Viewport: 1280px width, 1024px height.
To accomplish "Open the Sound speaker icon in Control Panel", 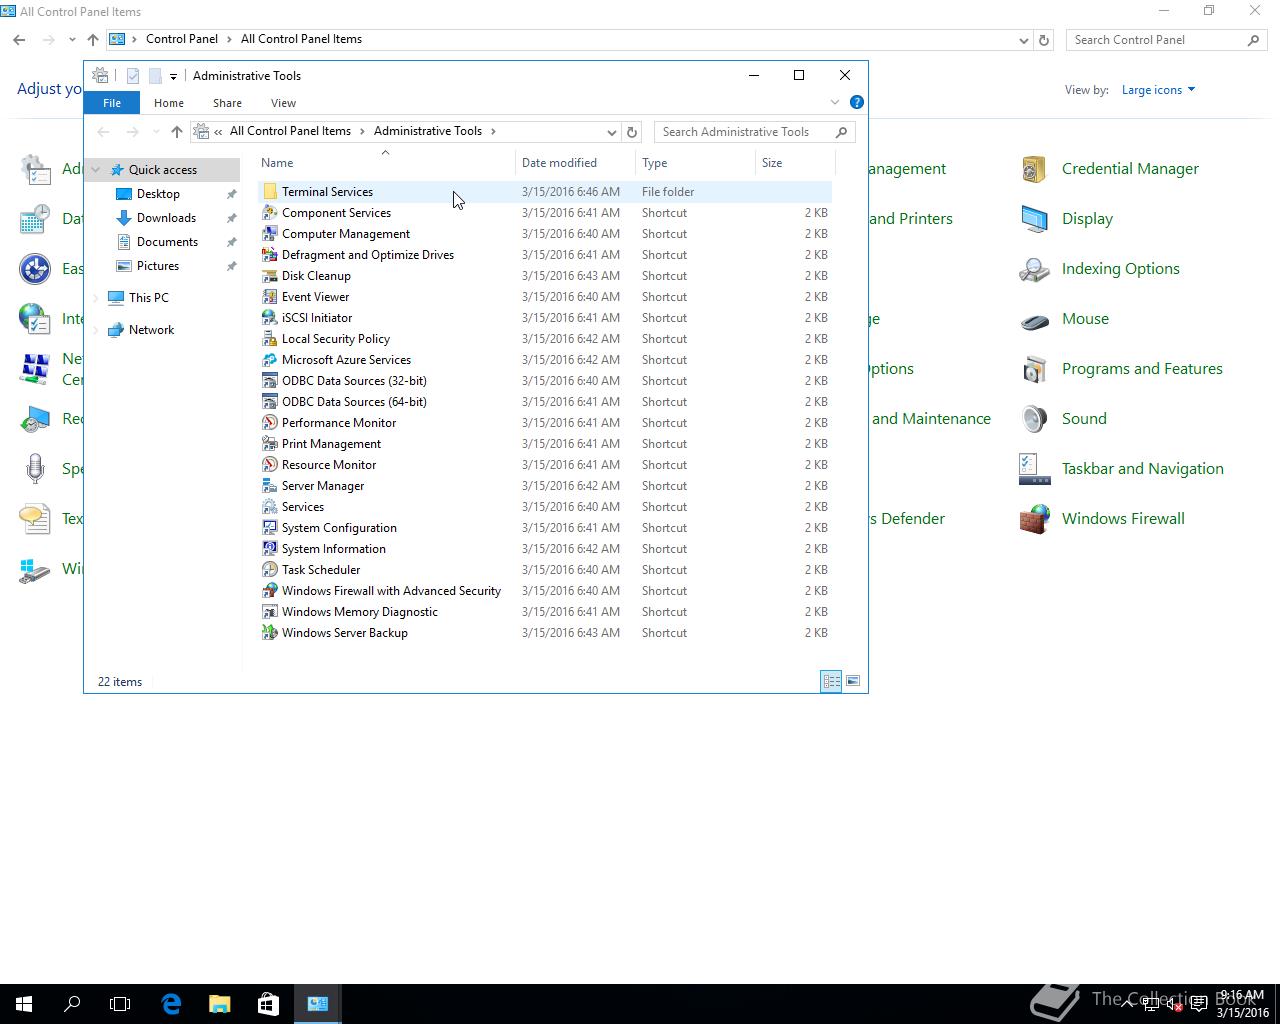I will pos(1034,419).
